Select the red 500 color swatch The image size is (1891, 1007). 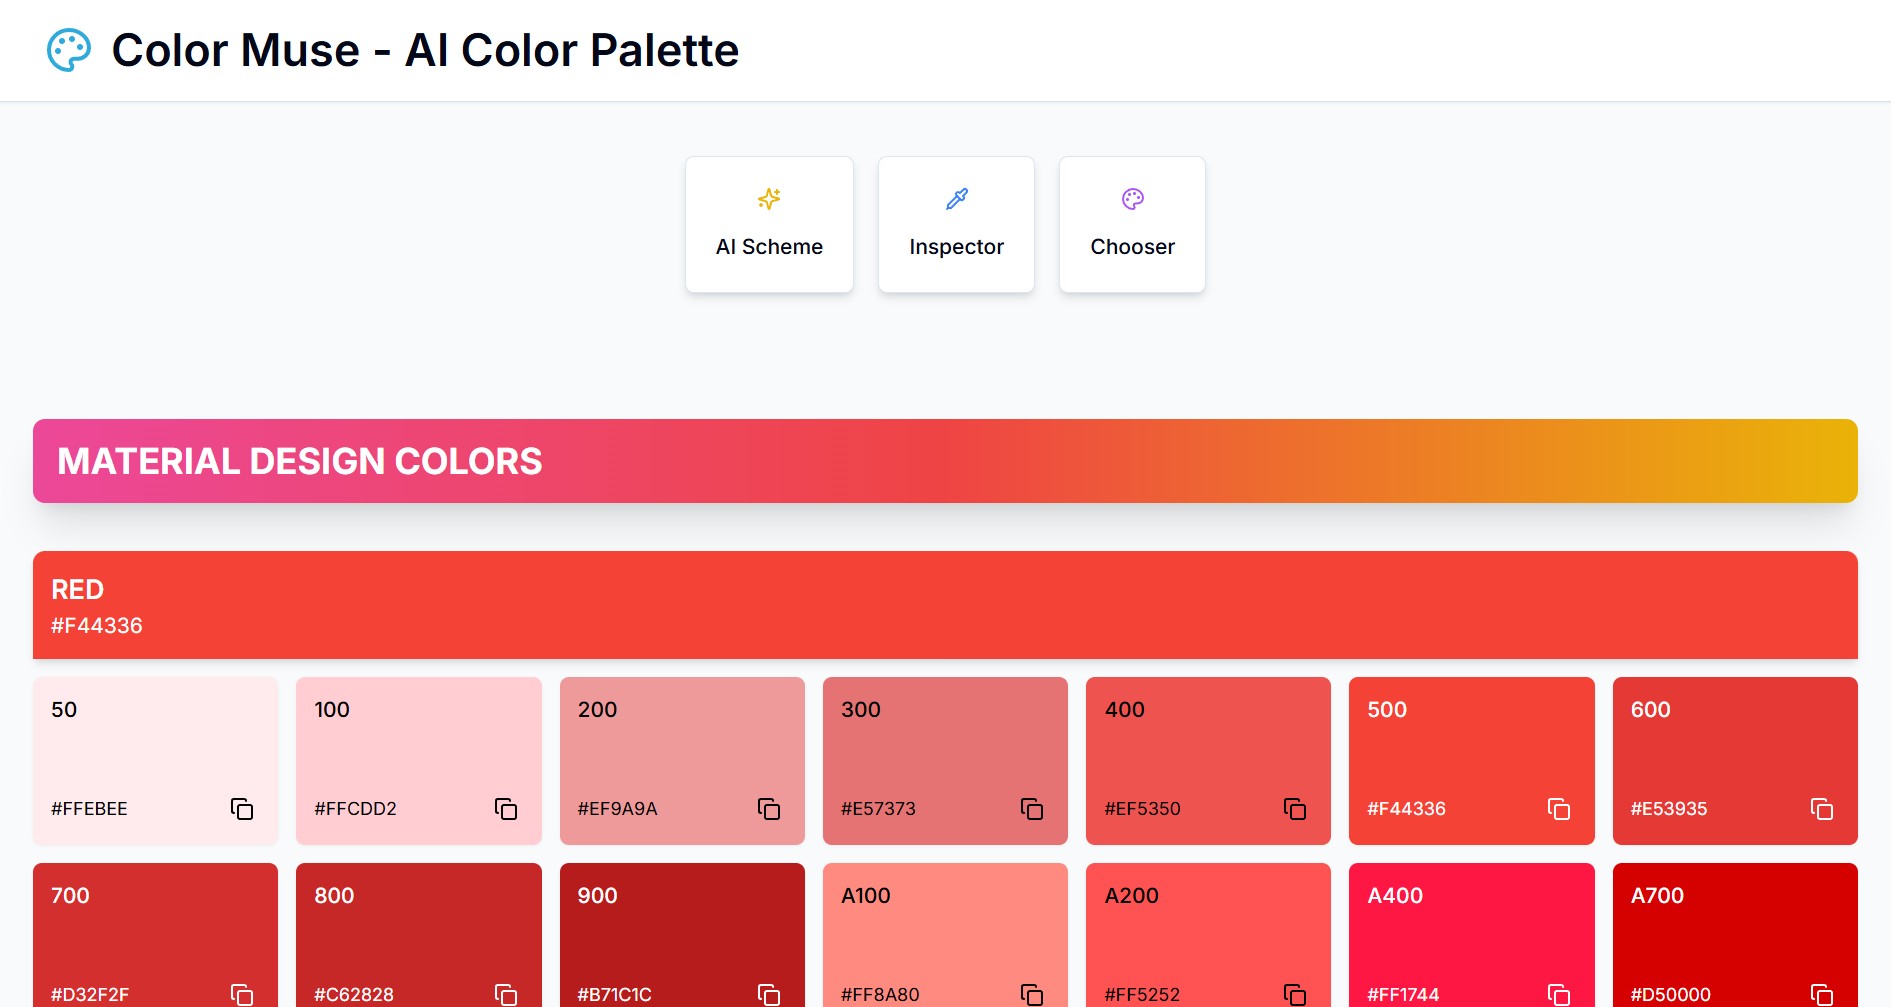click(x=1472, y=761)
